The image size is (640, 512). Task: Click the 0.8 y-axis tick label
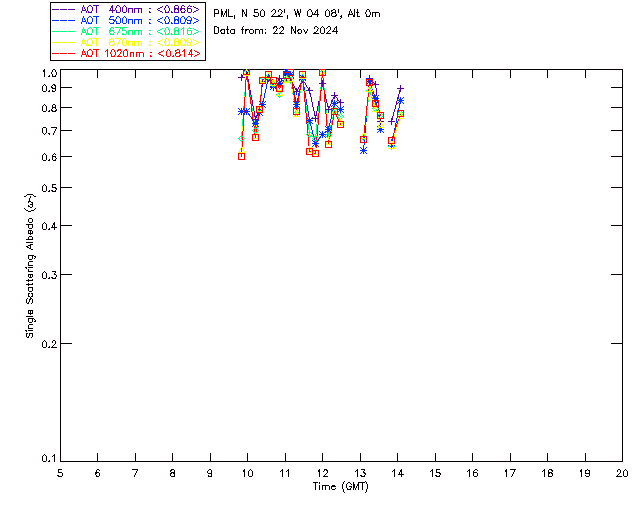tap(49, 108)
